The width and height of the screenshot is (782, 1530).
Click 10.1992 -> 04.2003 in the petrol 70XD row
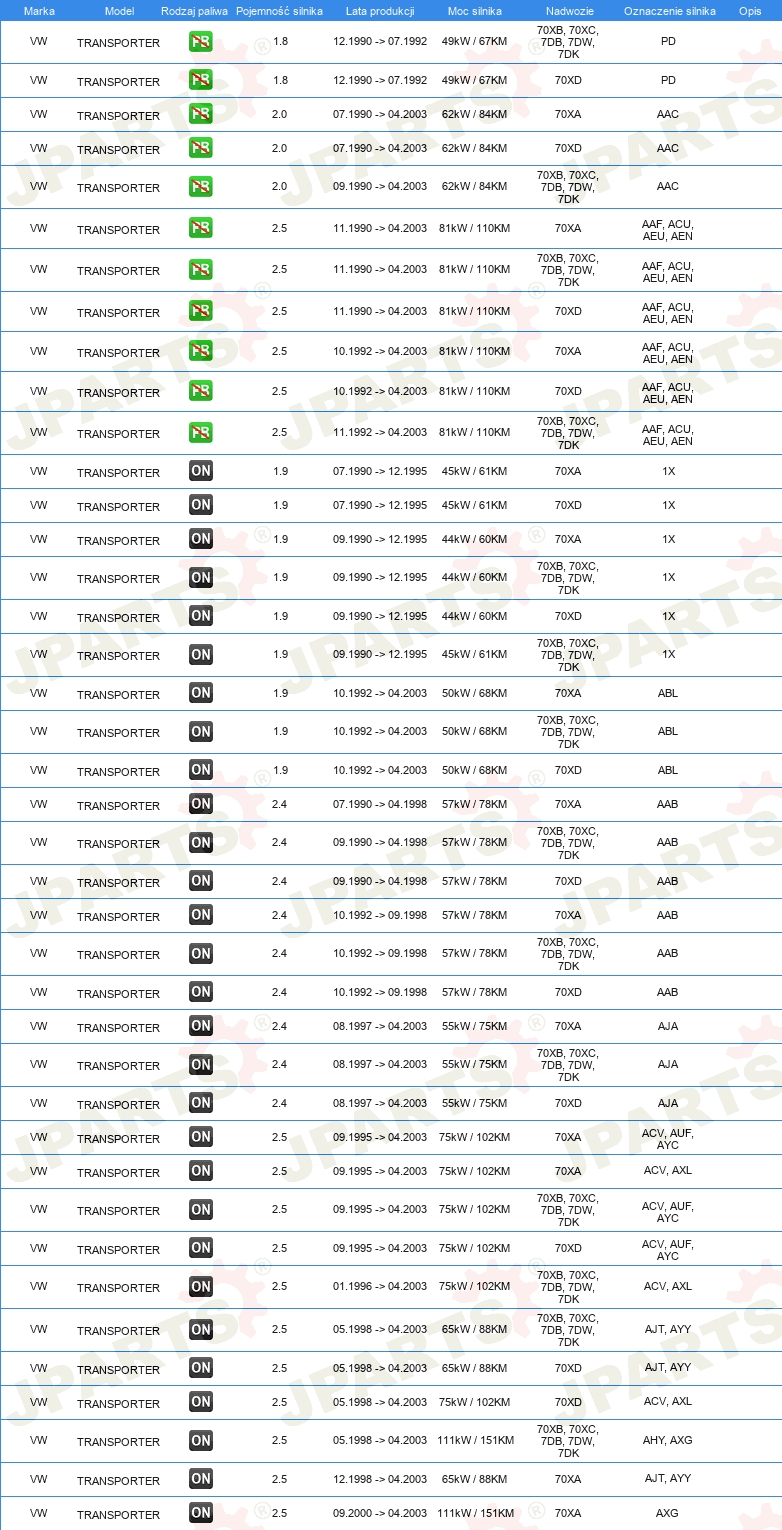click(380, 391)
